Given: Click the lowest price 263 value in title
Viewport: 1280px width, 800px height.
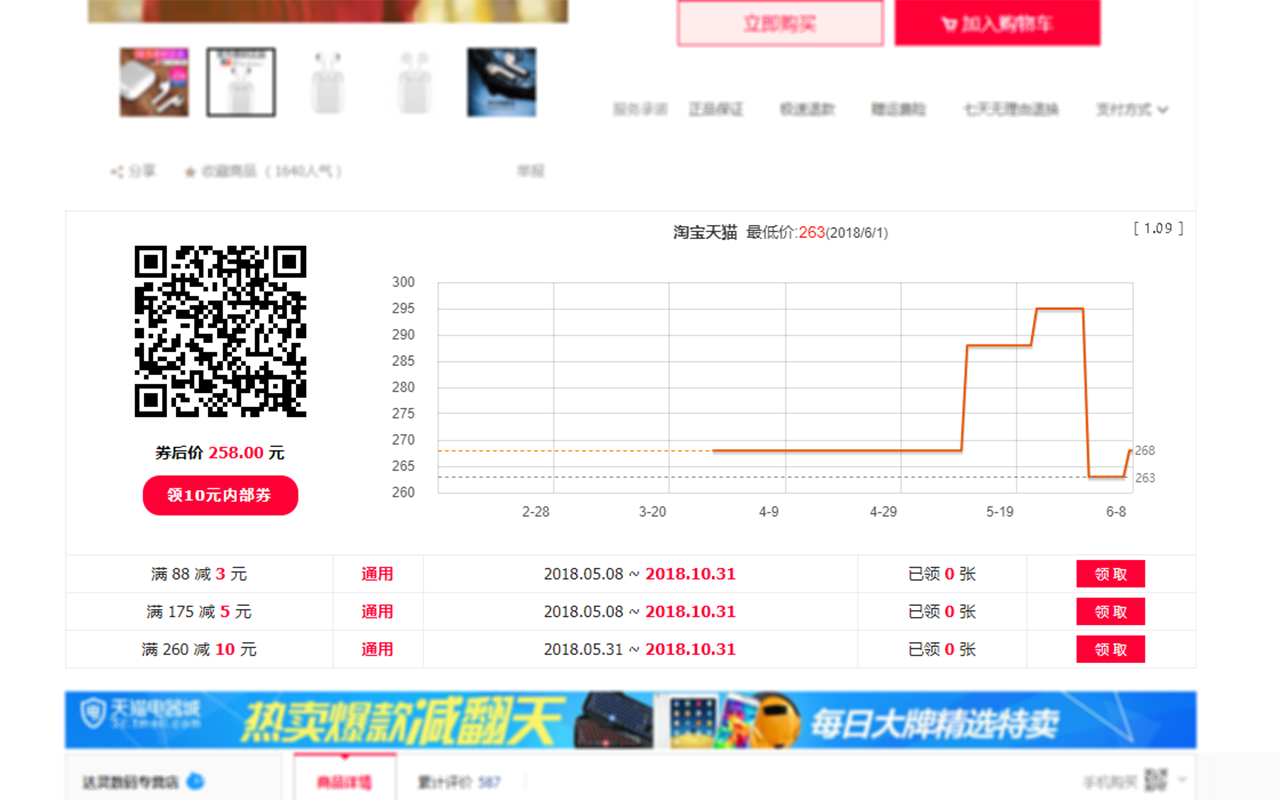Looking at the screenshot, I should point(812,232).
